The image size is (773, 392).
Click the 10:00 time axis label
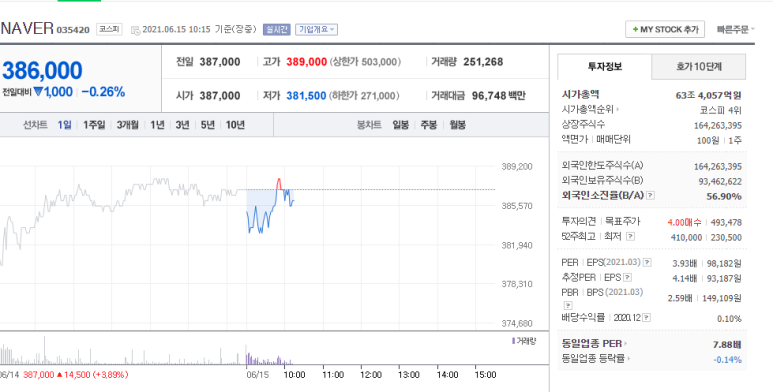[294, 375]
